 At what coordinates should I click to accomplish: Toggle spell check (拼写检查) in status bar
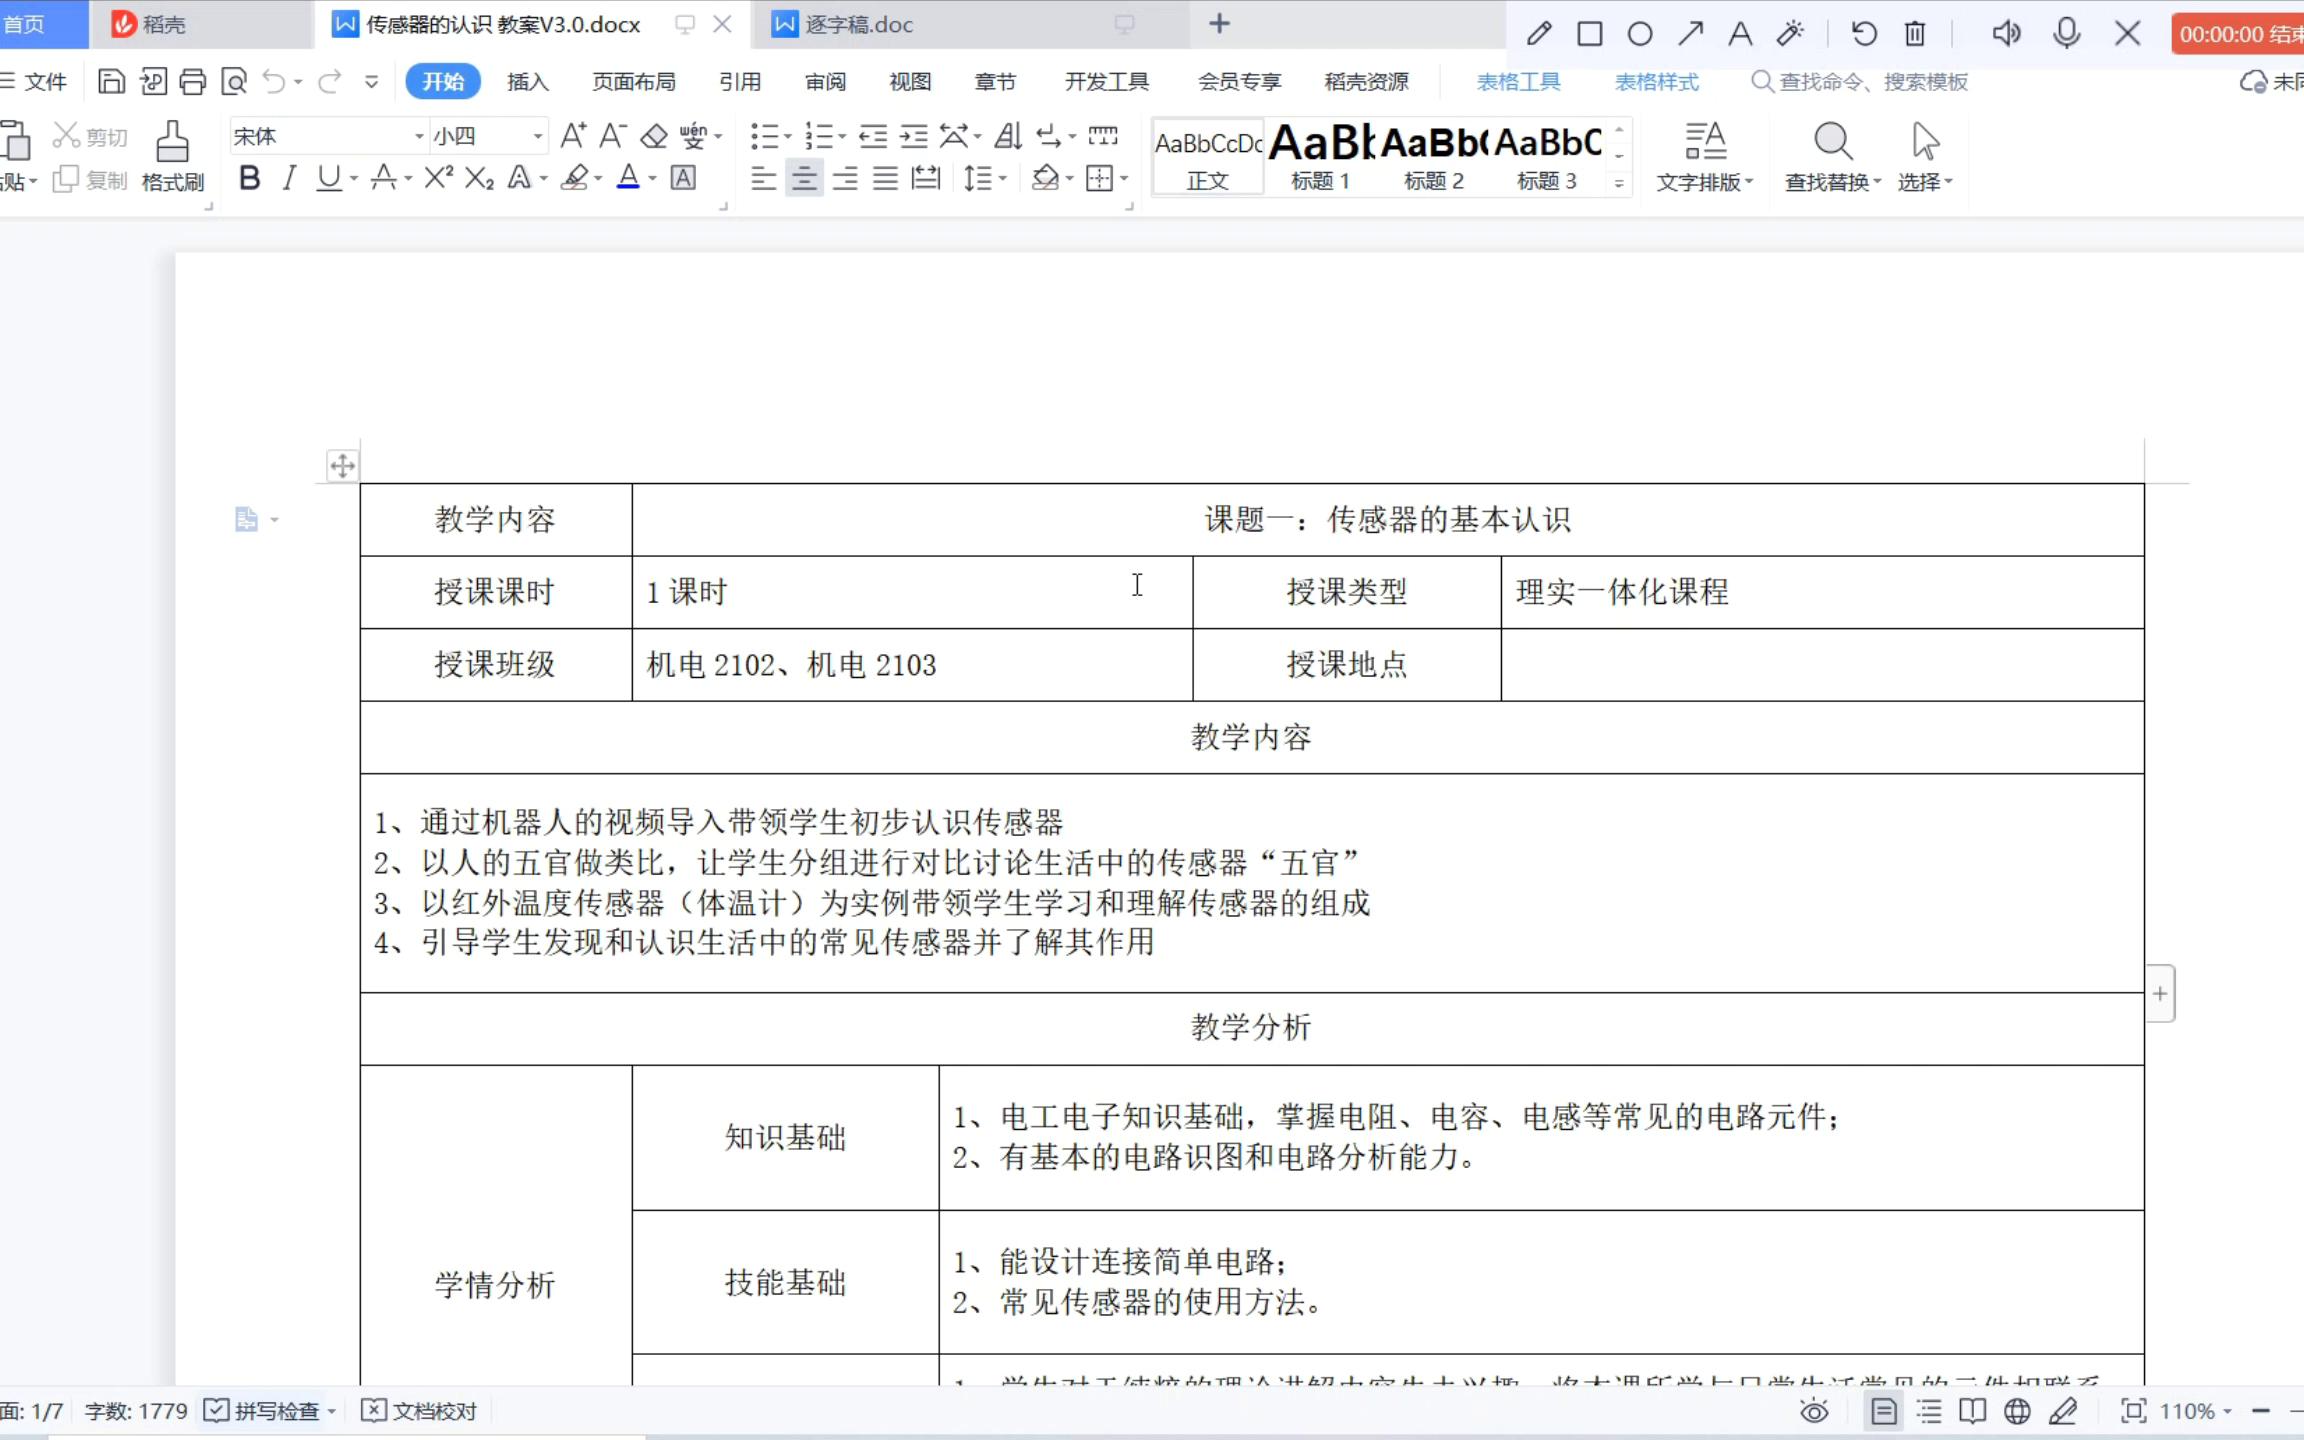pyautogui.click(x=263, y=1411)
